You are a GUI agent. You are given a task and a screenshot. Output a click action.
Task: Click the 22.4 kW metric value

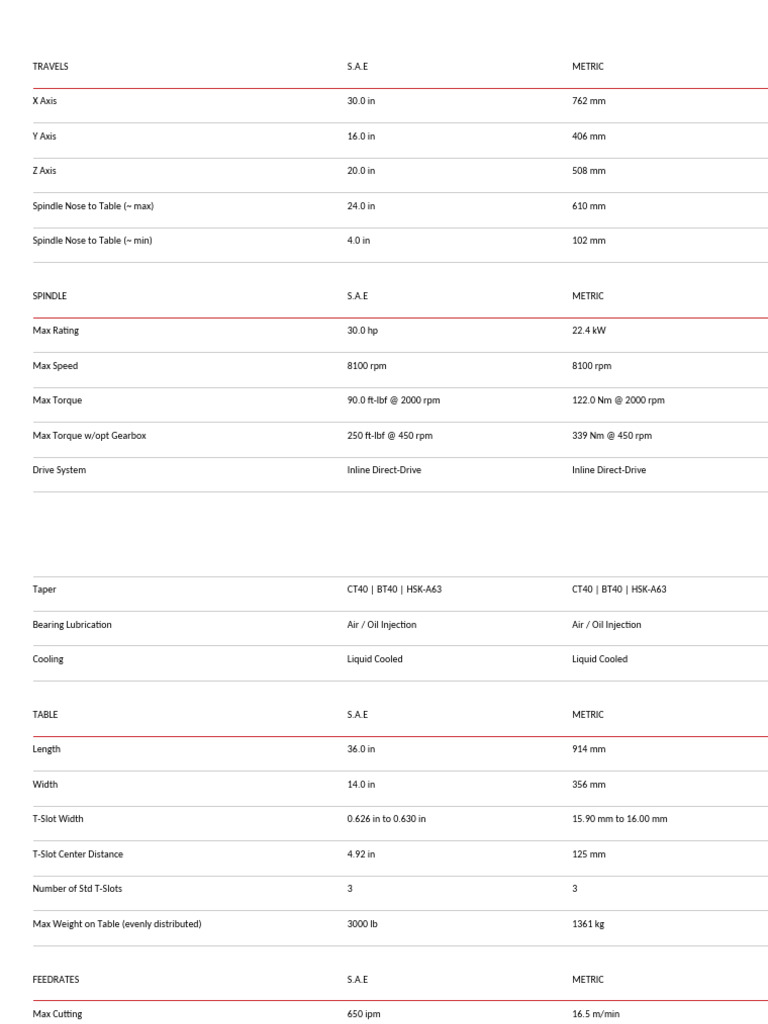pyautogui.click(x=589, y=330)
